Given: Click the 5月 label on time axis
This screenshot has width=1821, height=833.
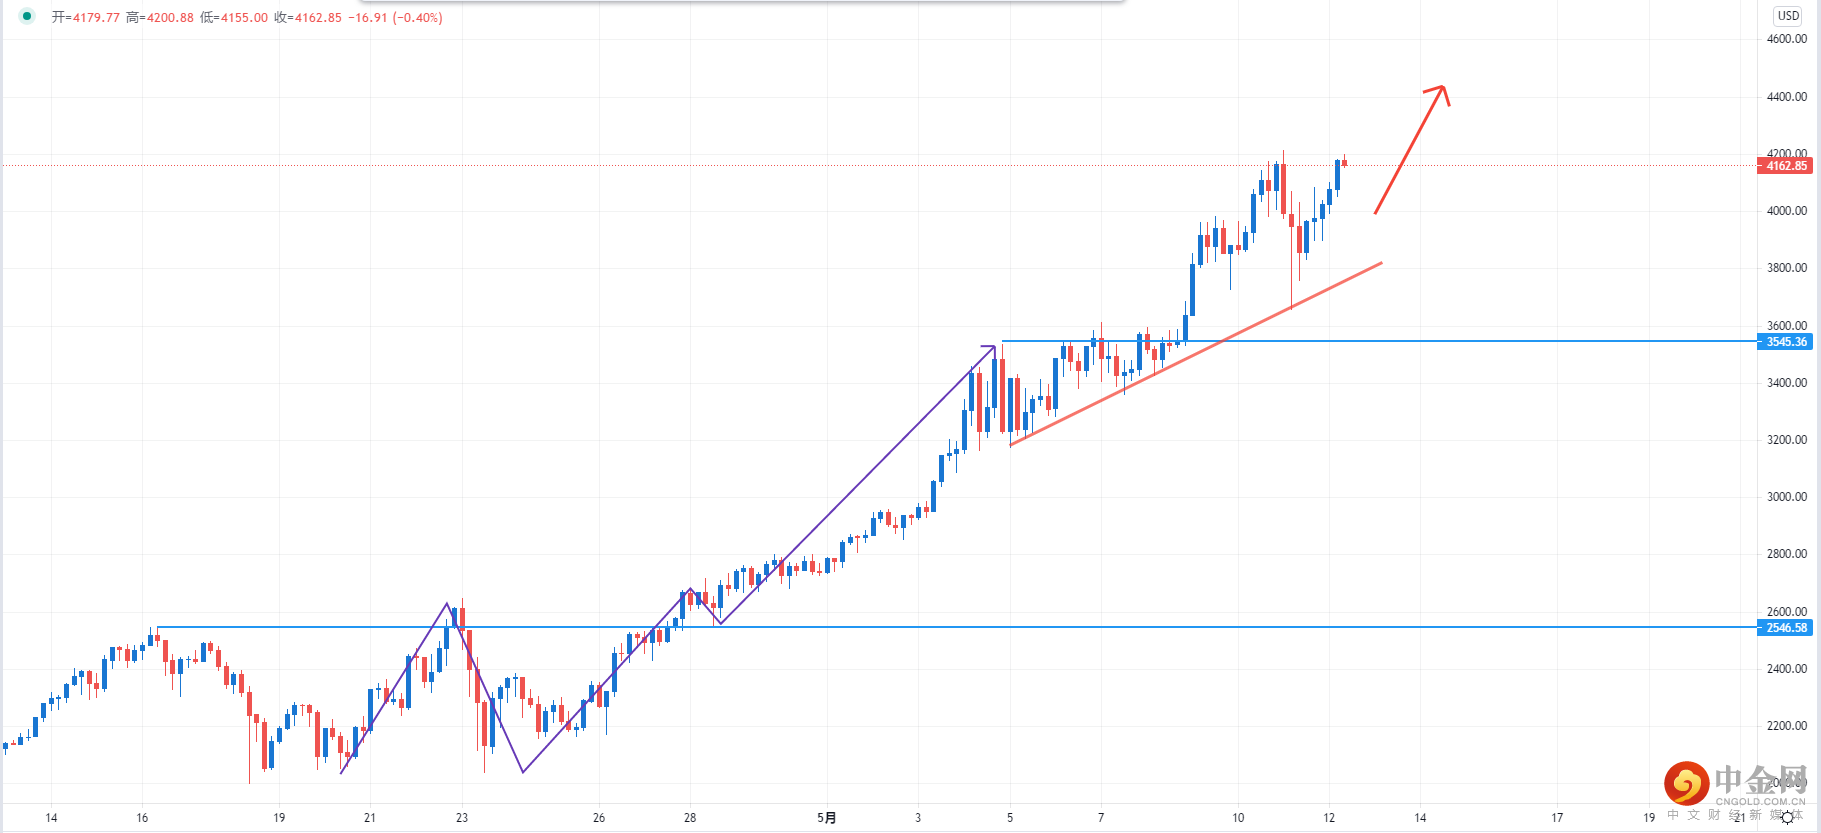Looking at the screenshot, I should tap(826, 818).
